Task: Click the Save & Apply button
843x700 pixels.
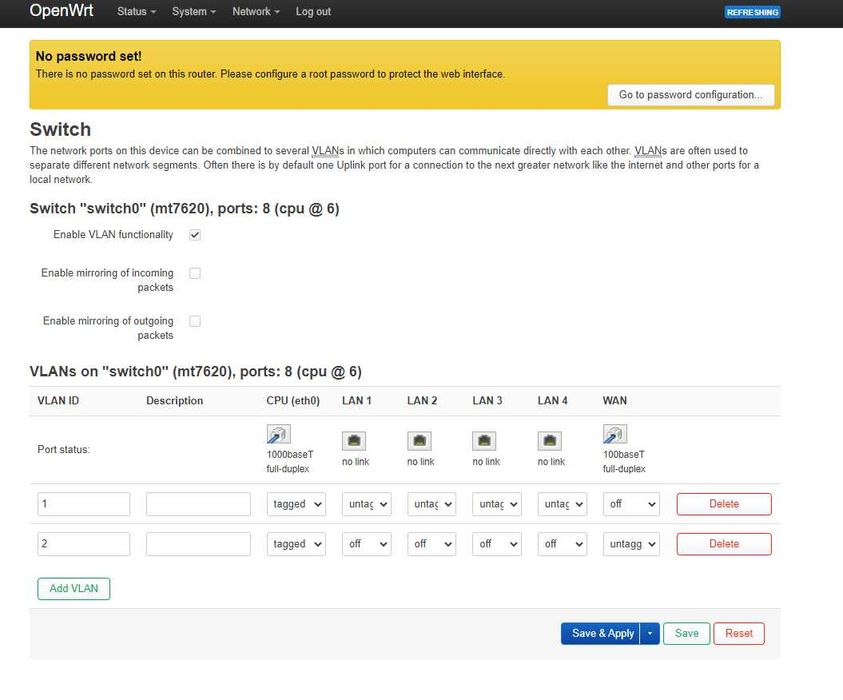Action: tap(601, 634)
